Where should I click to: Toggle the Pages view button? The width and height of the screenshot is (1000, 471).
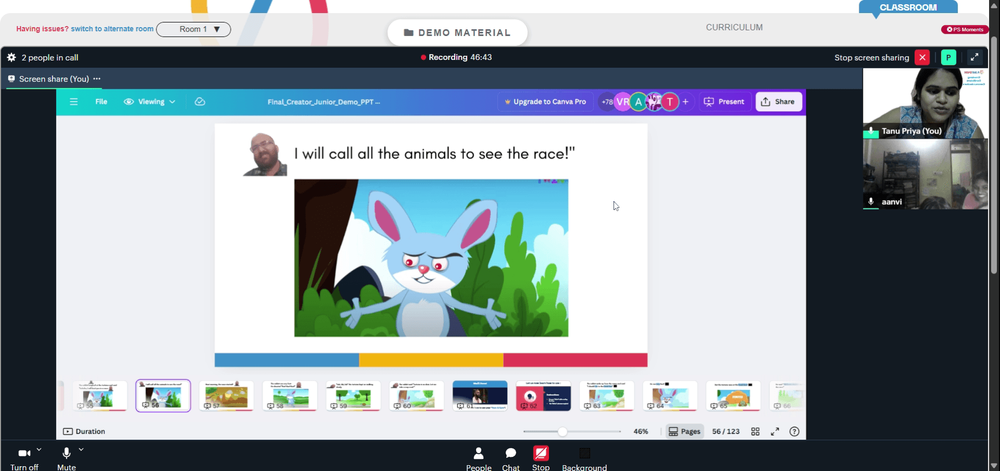point(684,431)
